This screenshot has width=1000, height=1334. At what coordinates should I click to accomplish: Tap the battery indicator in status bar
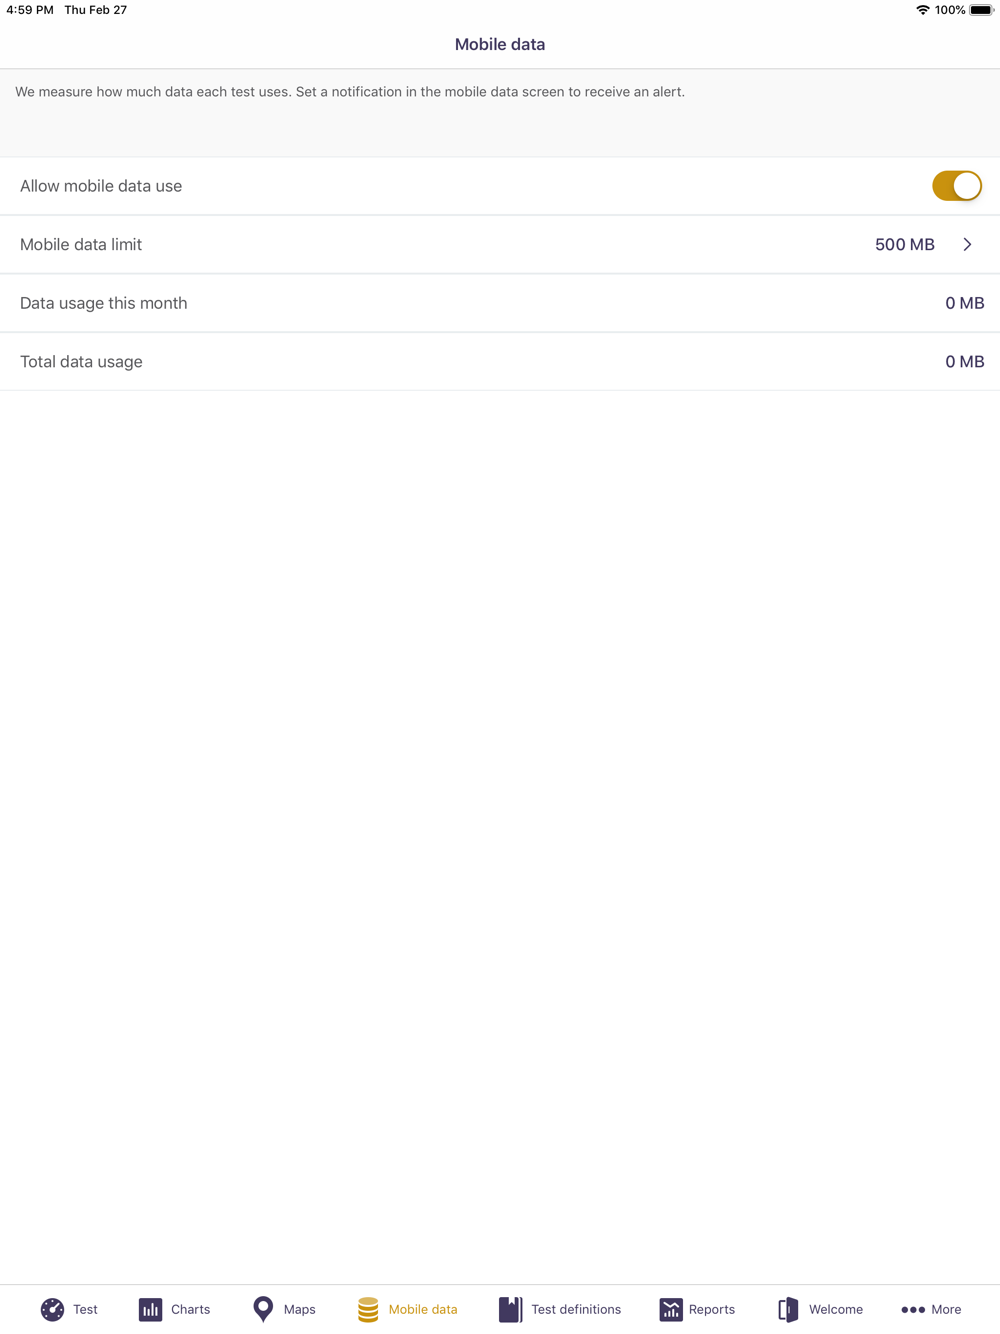981,10
